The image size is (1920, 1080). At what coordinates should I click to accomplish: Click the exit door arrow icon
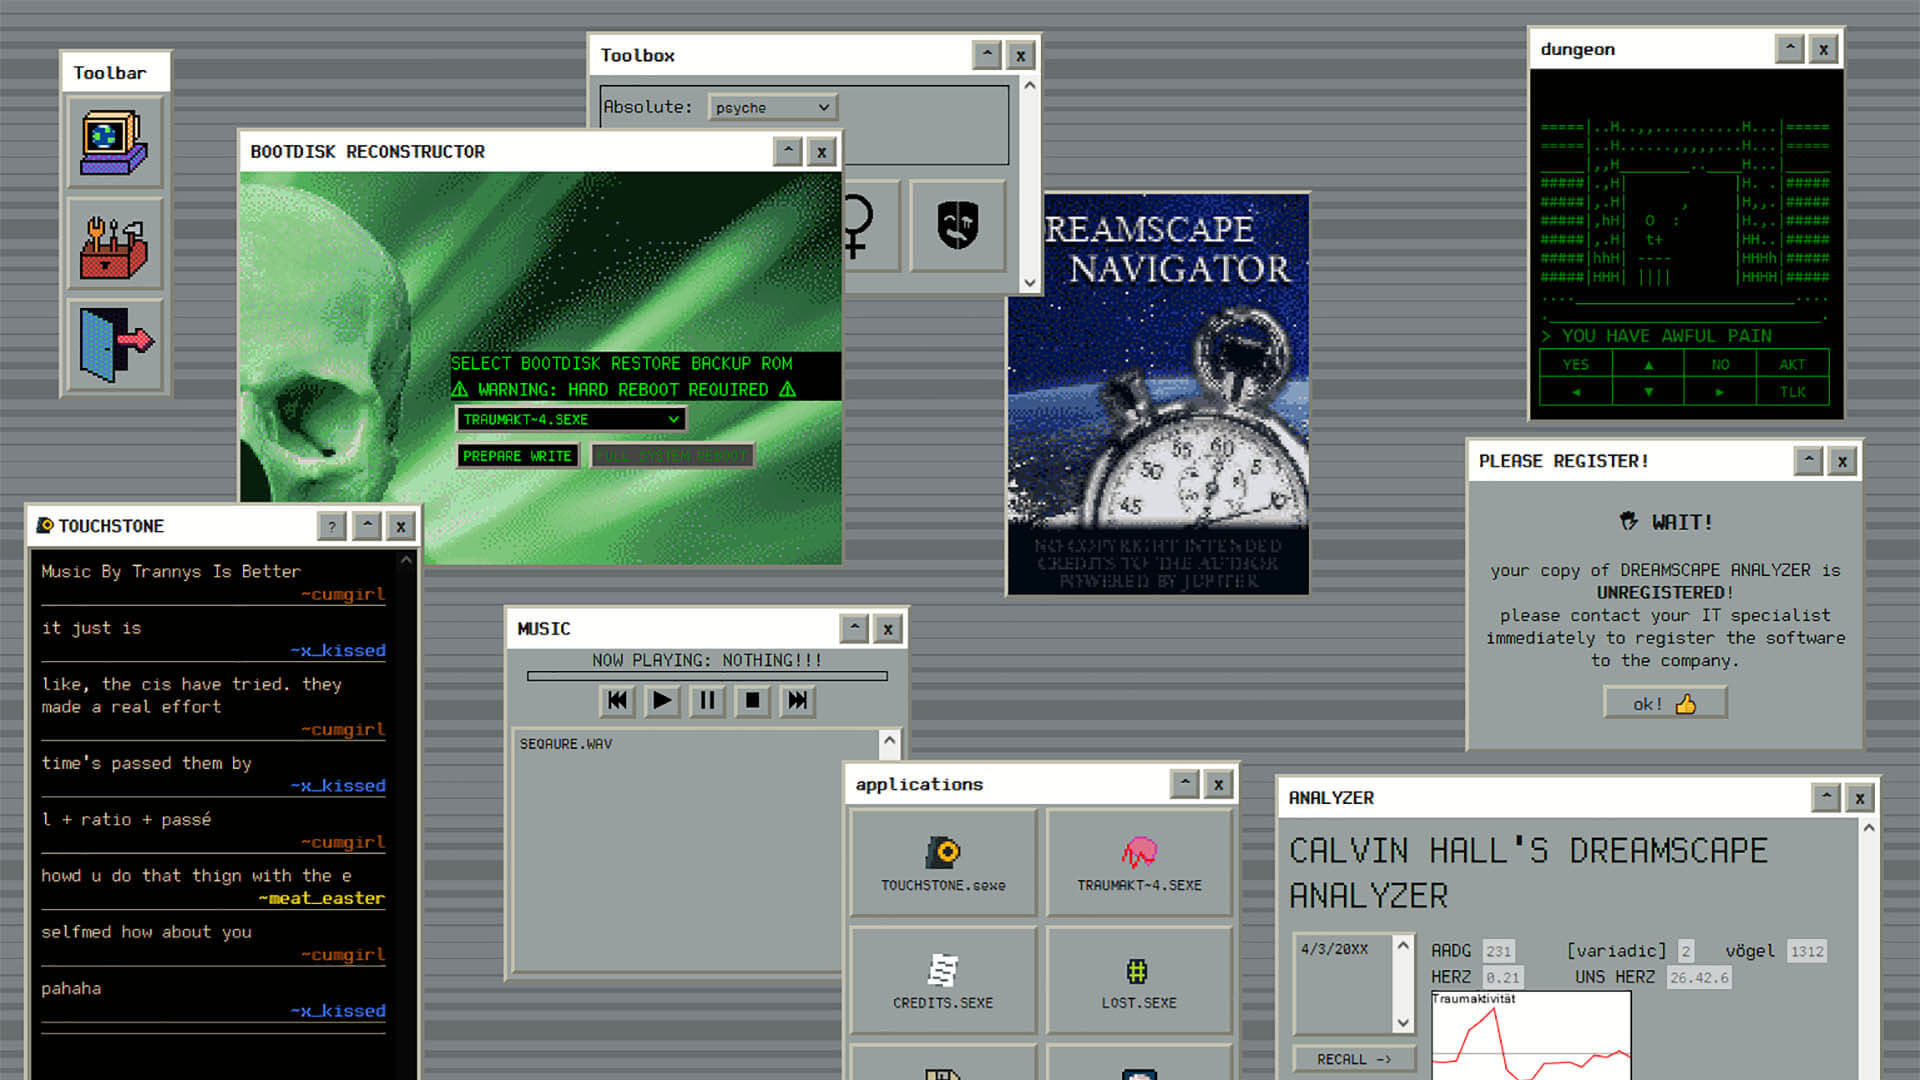[114, 344]
